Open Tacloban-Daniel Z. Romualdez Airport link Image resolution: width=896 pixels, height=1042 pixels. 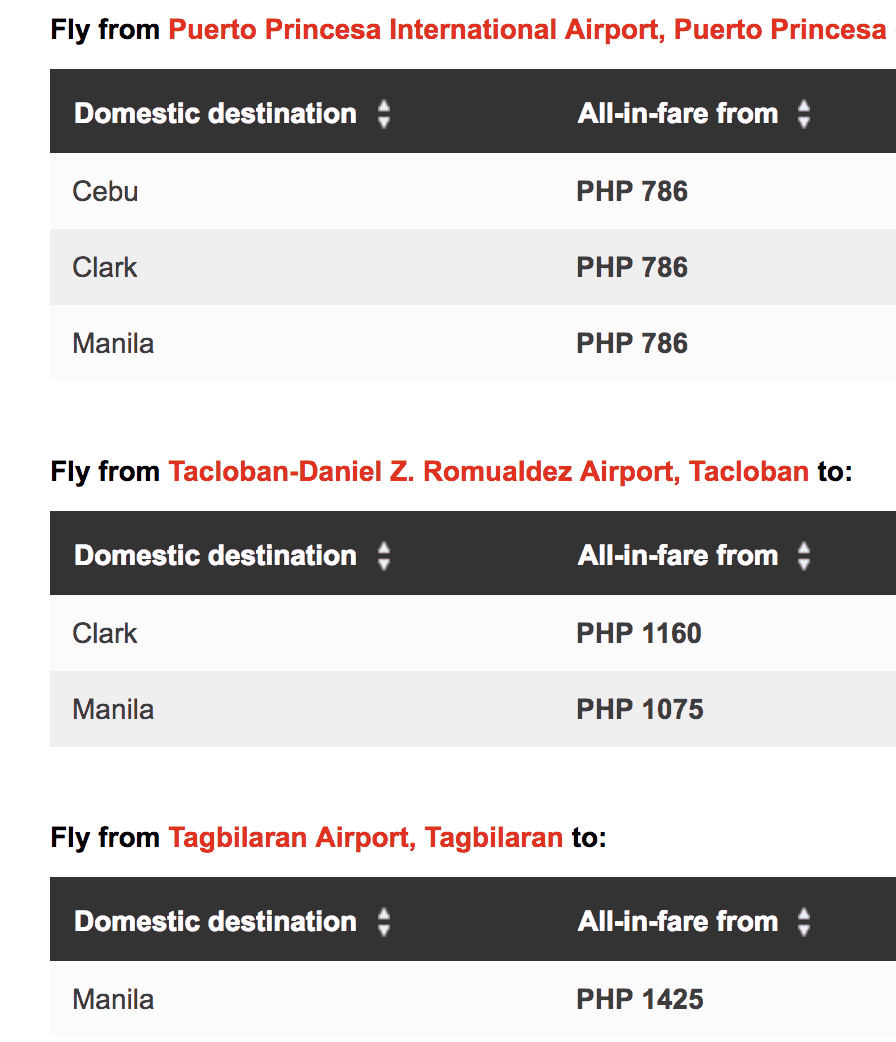click(488, 471)
